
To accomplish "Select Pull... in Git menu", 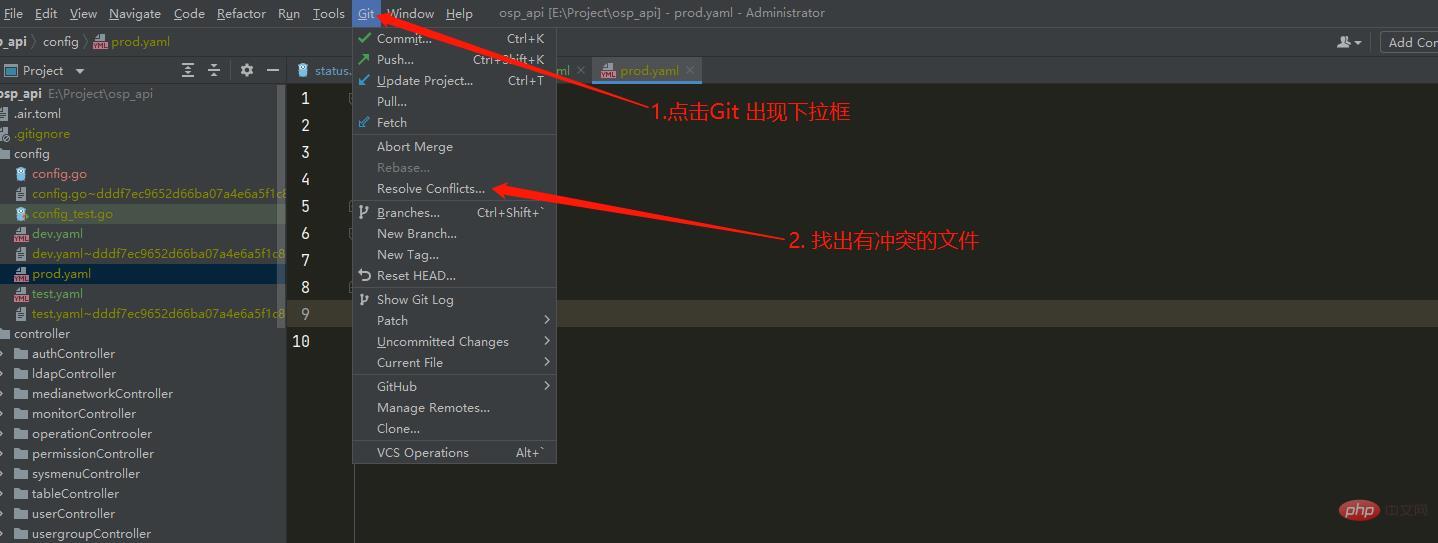I will [x=454, y=102].
